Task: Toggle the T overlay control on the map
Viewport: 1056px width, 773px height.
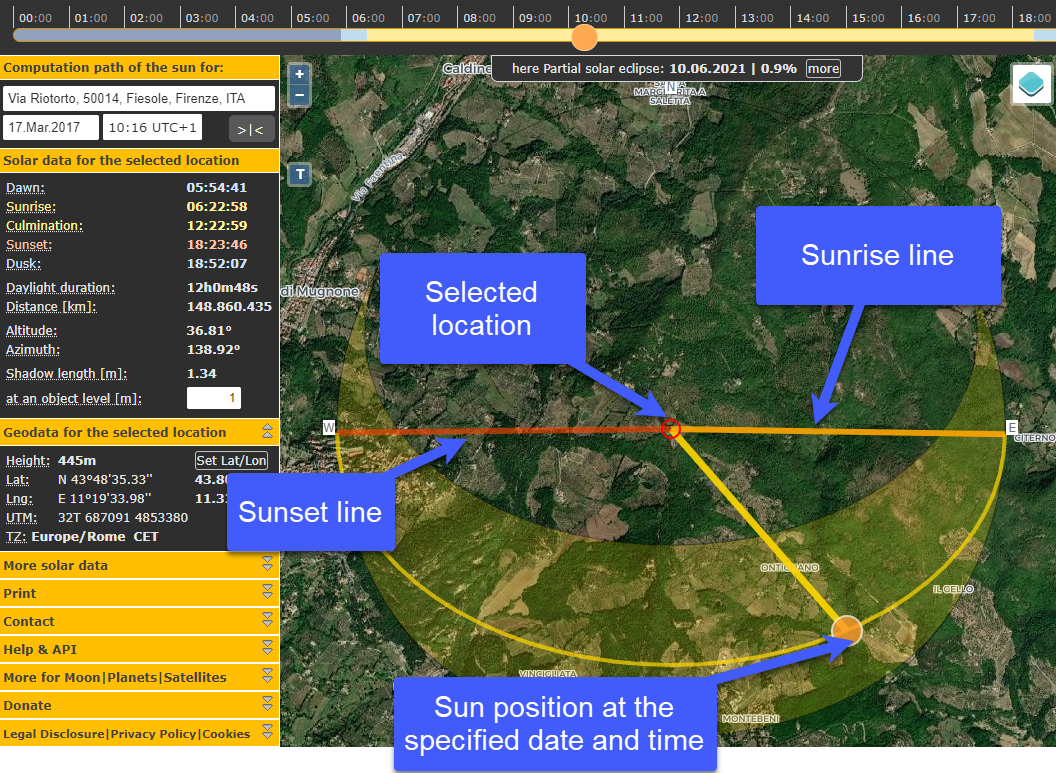Action: click(x=298, y=174)
